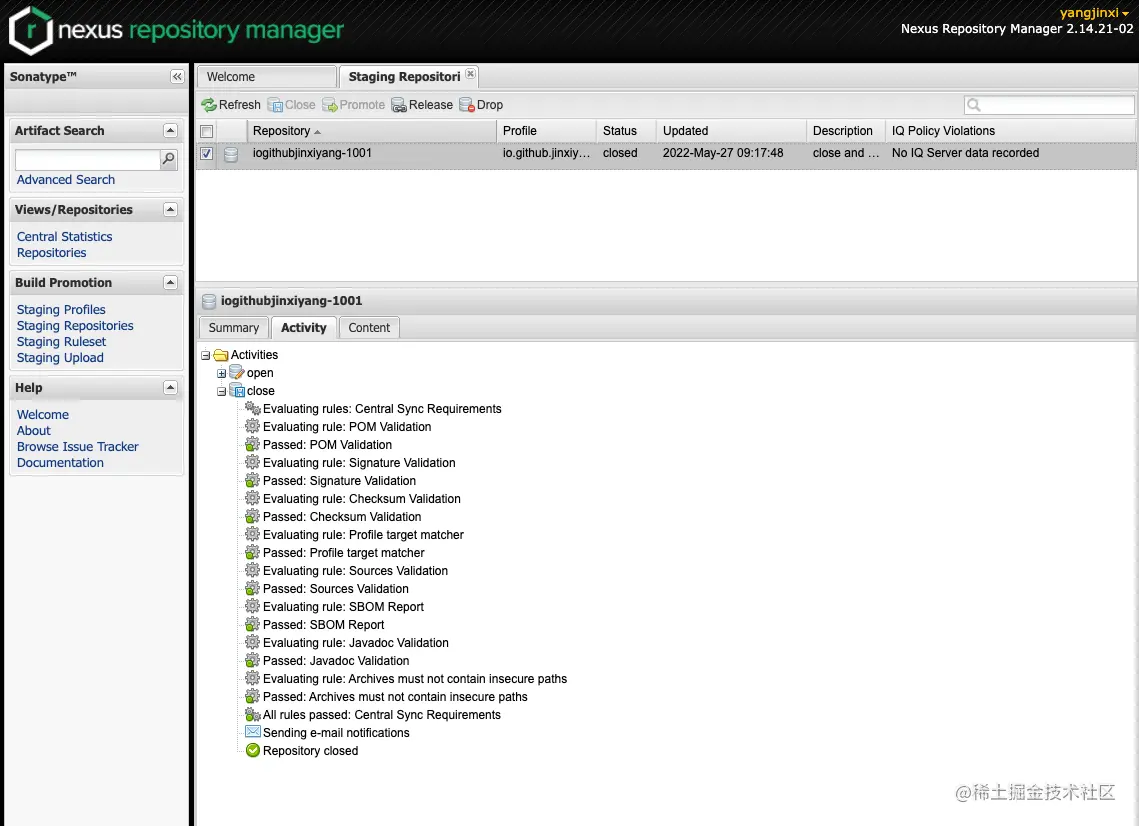Click the close activity icon in tree
Screen dimensions: 1139x826
tap(237, 391)
